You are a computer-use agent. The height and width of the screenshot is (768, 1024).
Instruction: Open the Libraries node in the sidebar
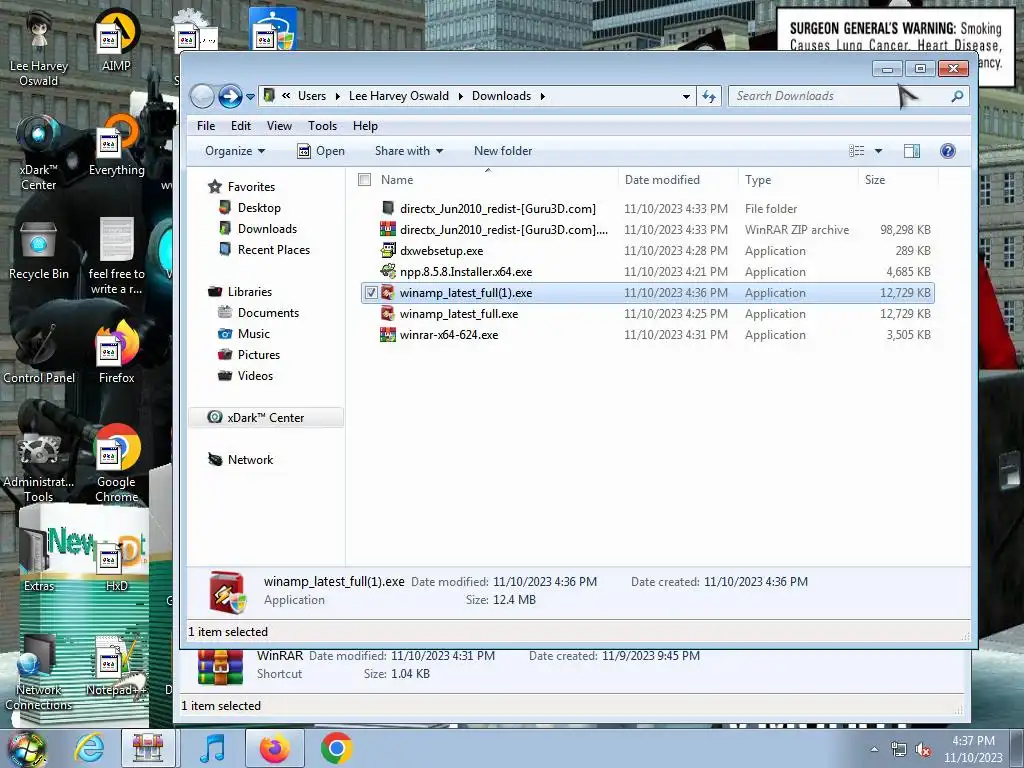tap(249, 291)
